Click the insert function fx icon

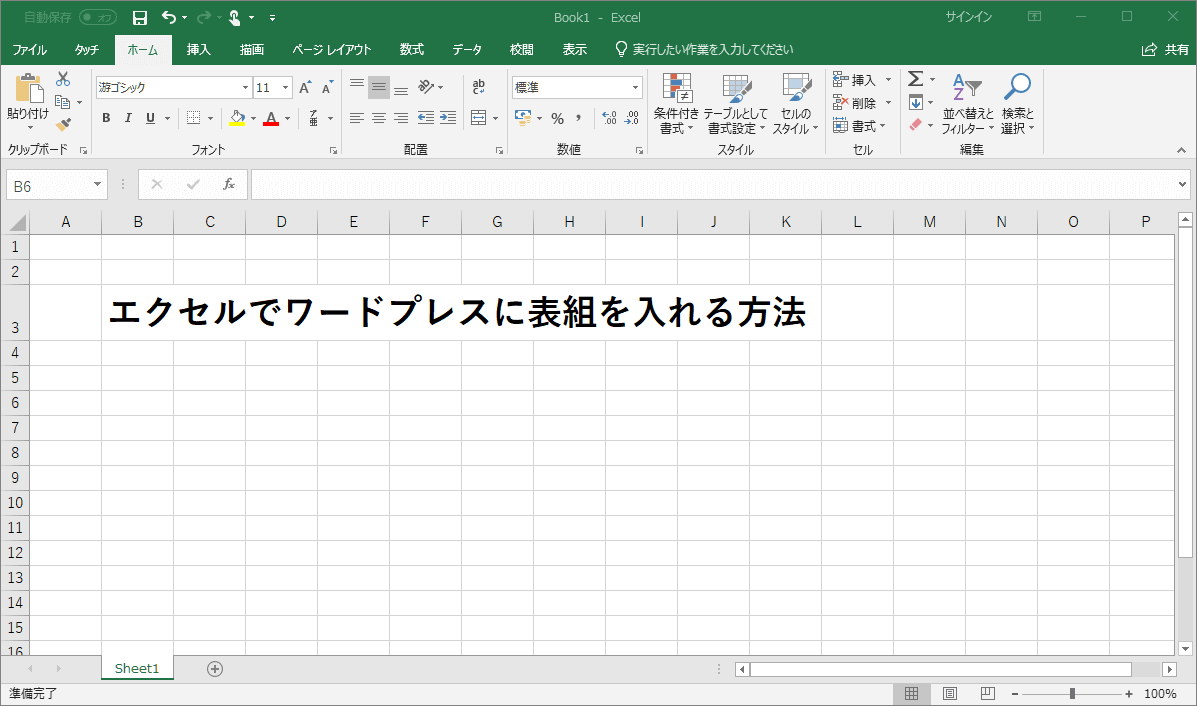click(x=228, y=184)
